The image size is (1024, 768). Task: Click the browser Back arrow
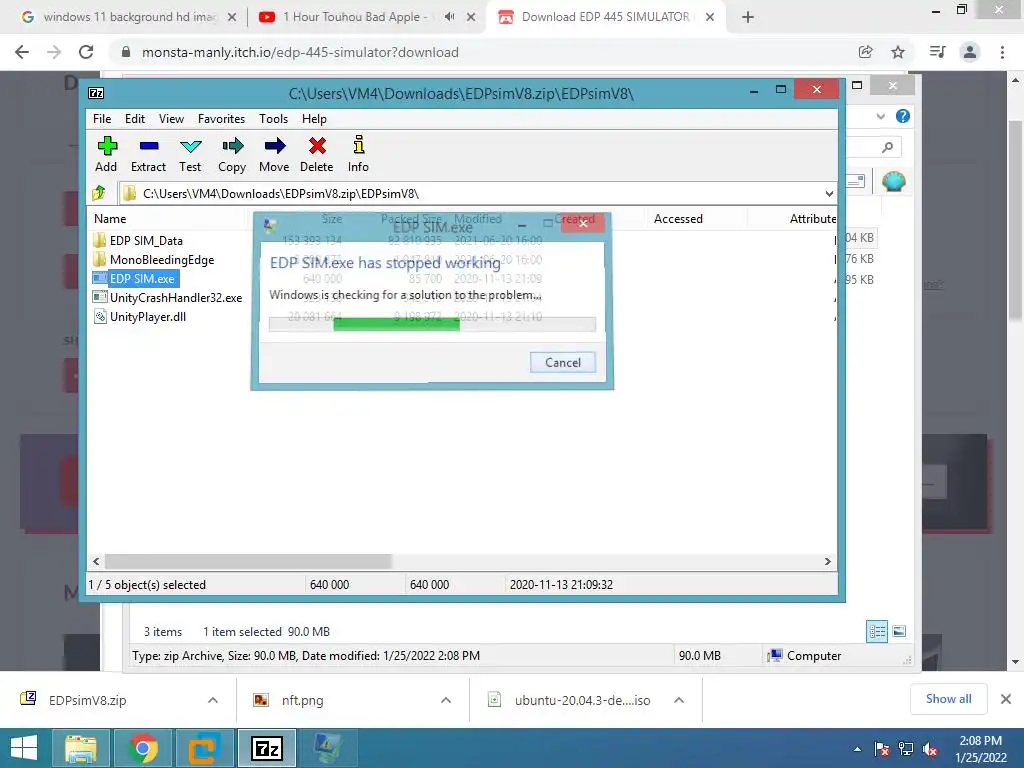(x=22, y=52)
